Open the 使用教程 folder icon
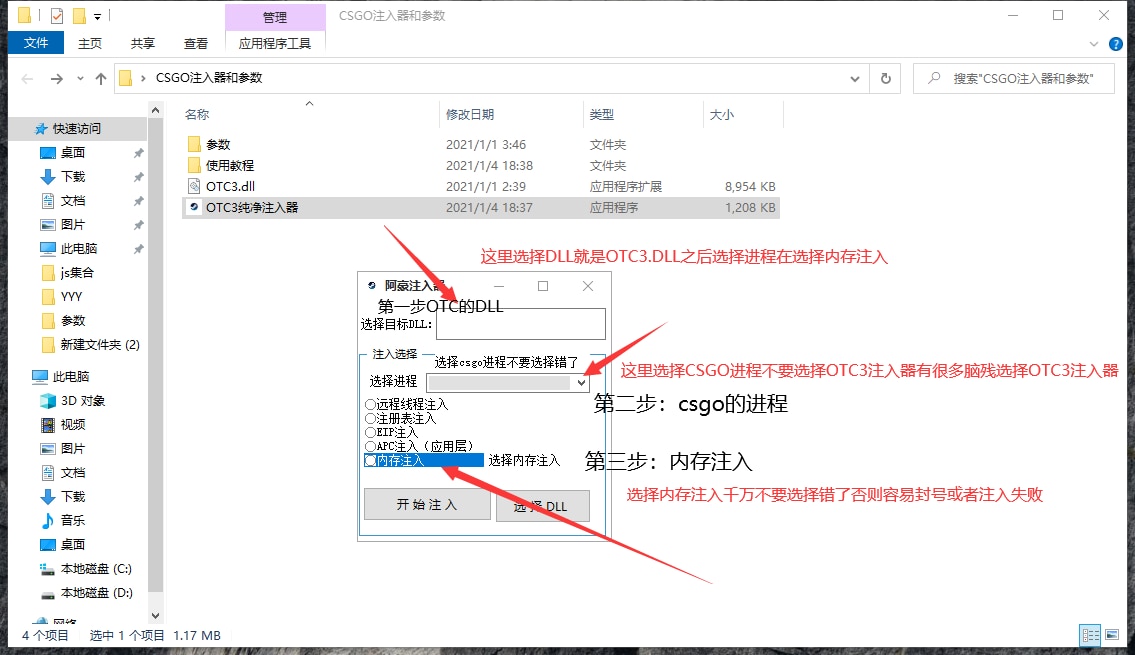The image size is (1135, 655). (194, 165)
